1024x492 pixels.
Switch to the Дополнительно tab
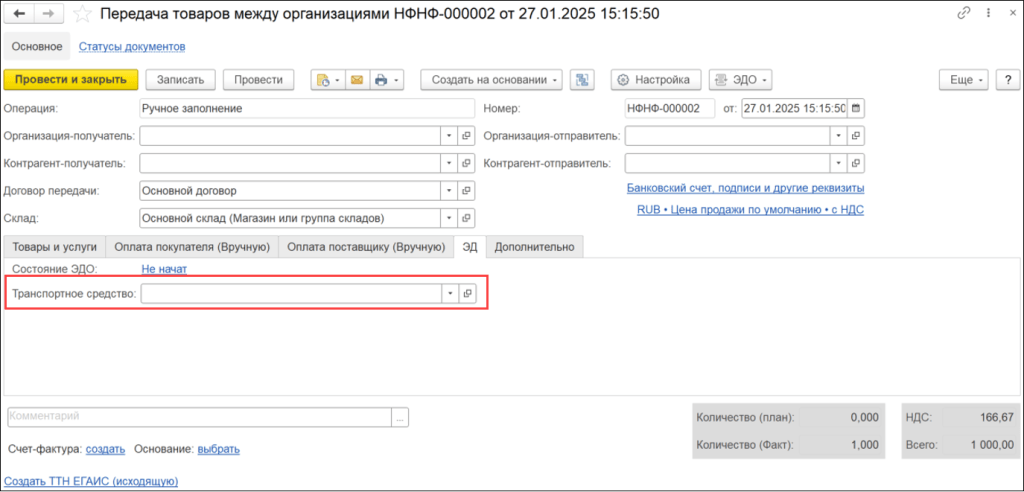click(534, 246)
